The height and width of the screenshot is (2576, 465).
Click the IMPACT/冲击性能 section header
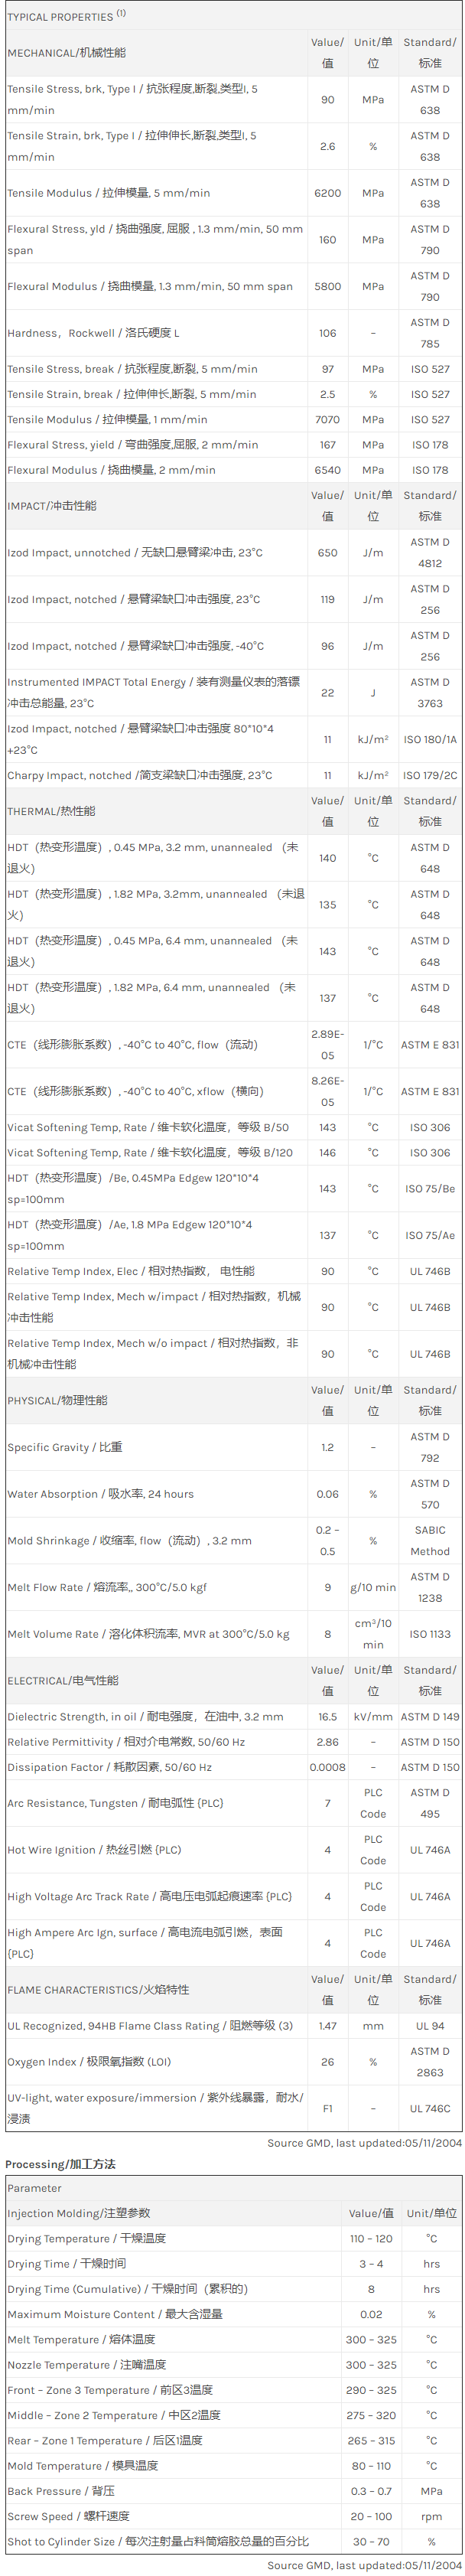pyautogui.click(x=52, y=506)
